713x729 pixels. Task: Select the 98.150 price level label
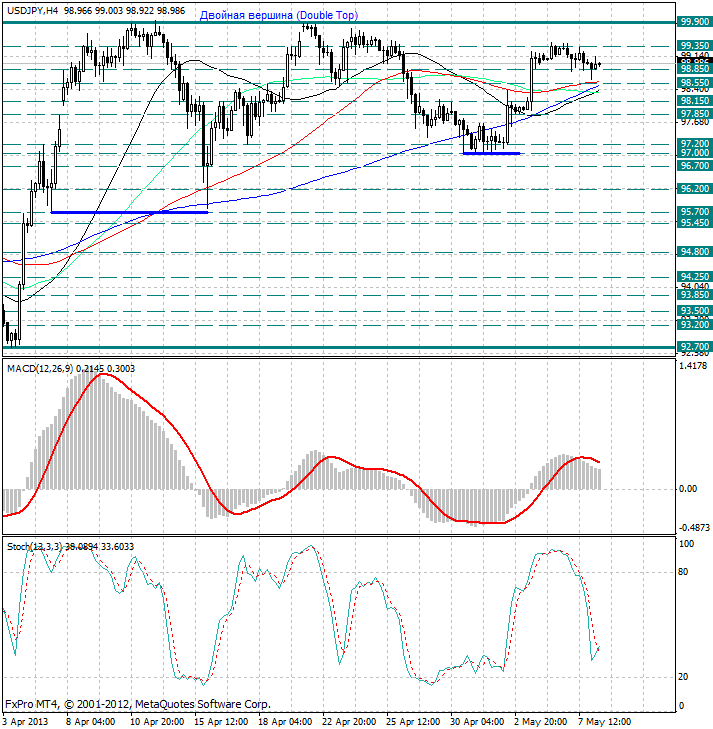coord(695,101)
